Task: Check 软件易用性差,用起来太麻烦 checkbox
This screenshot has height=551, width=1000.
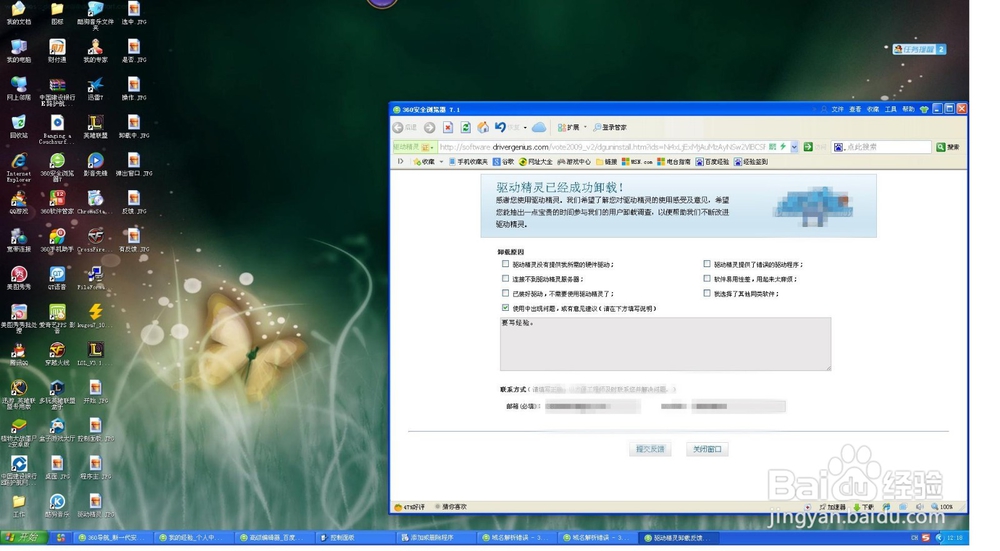Action: pos(707,278)
